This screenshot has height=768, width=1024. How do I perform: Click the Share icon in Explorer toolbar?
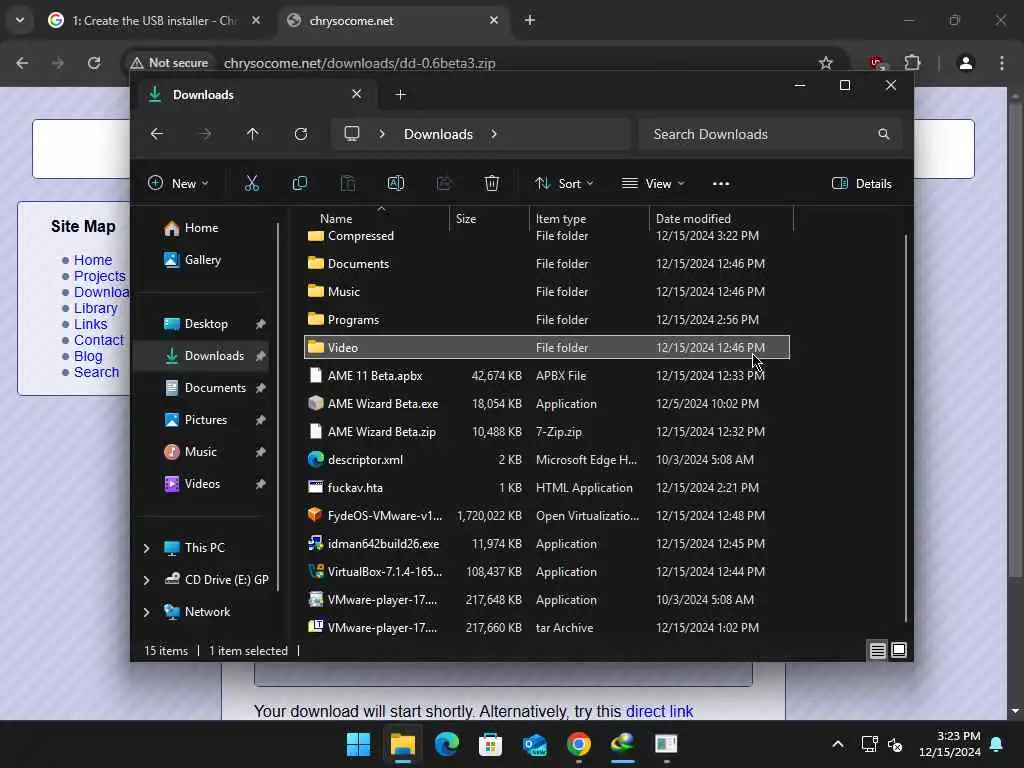(x=444, y=184)
